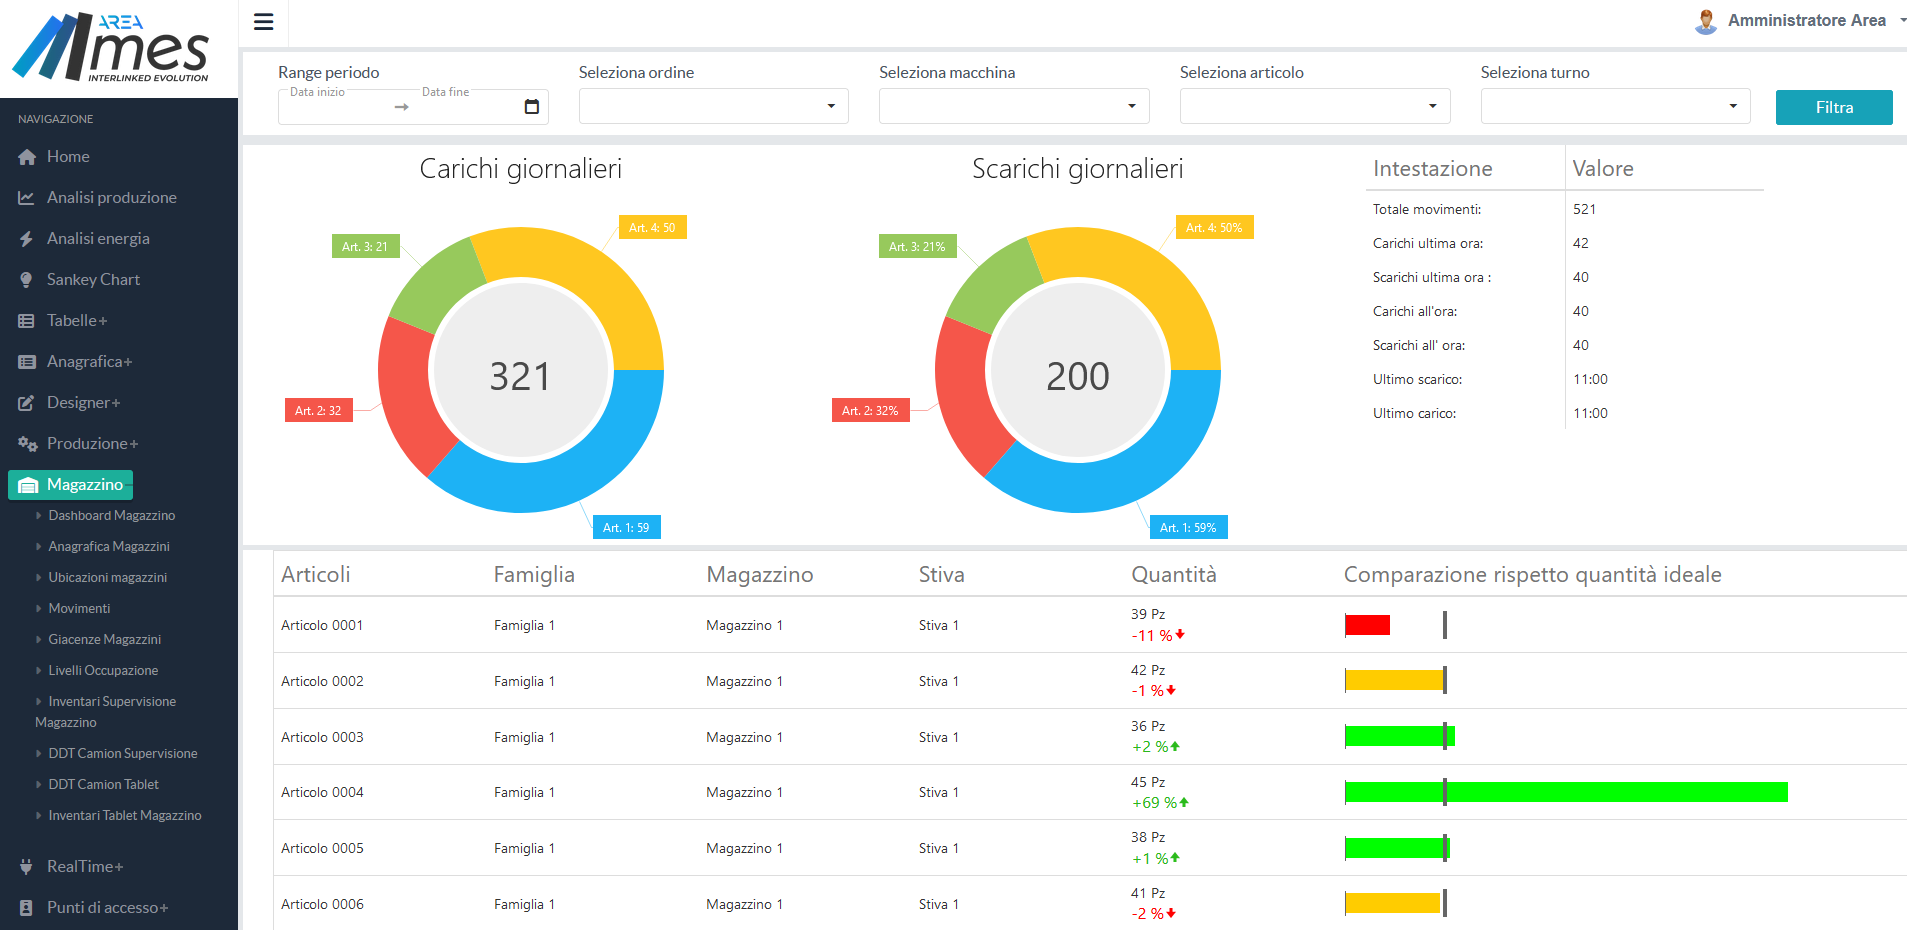Open DDT Camion Supervisione link

(123, 754)
